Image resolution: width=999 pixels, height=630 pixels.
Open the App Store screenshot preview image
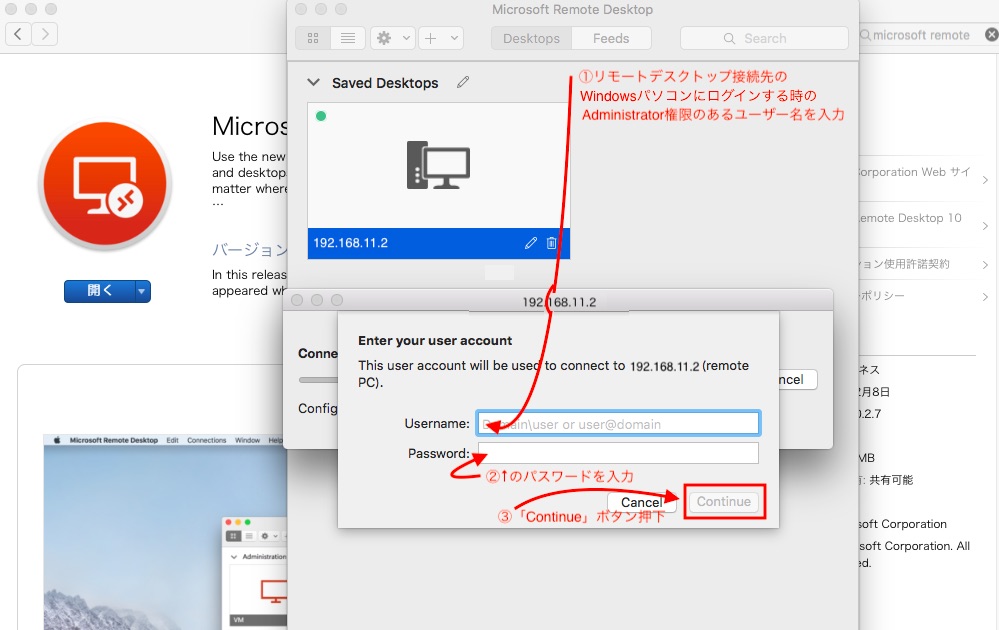(x=166, y=532)
